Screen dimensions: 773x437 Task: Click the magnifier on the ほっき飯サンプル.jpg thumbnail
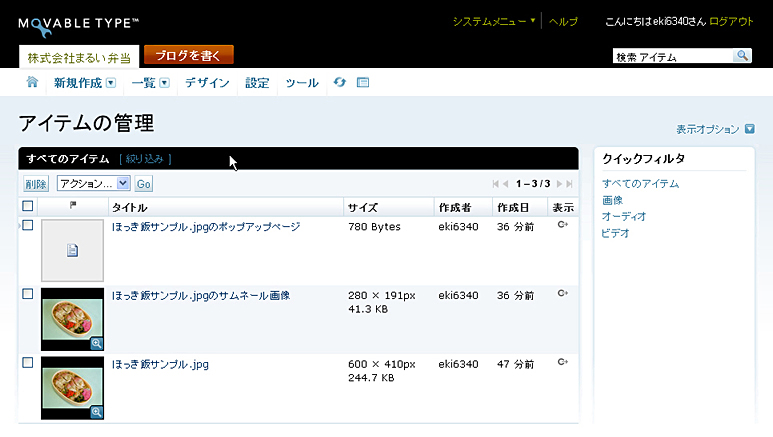tap(97, 412)
